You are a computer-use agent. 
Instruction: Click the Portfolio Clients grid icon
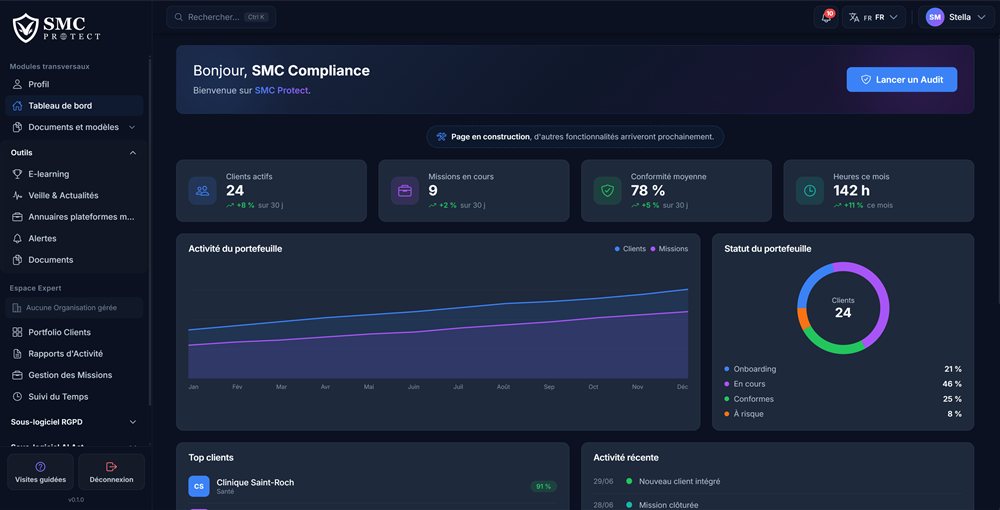(x=17, y=332)
